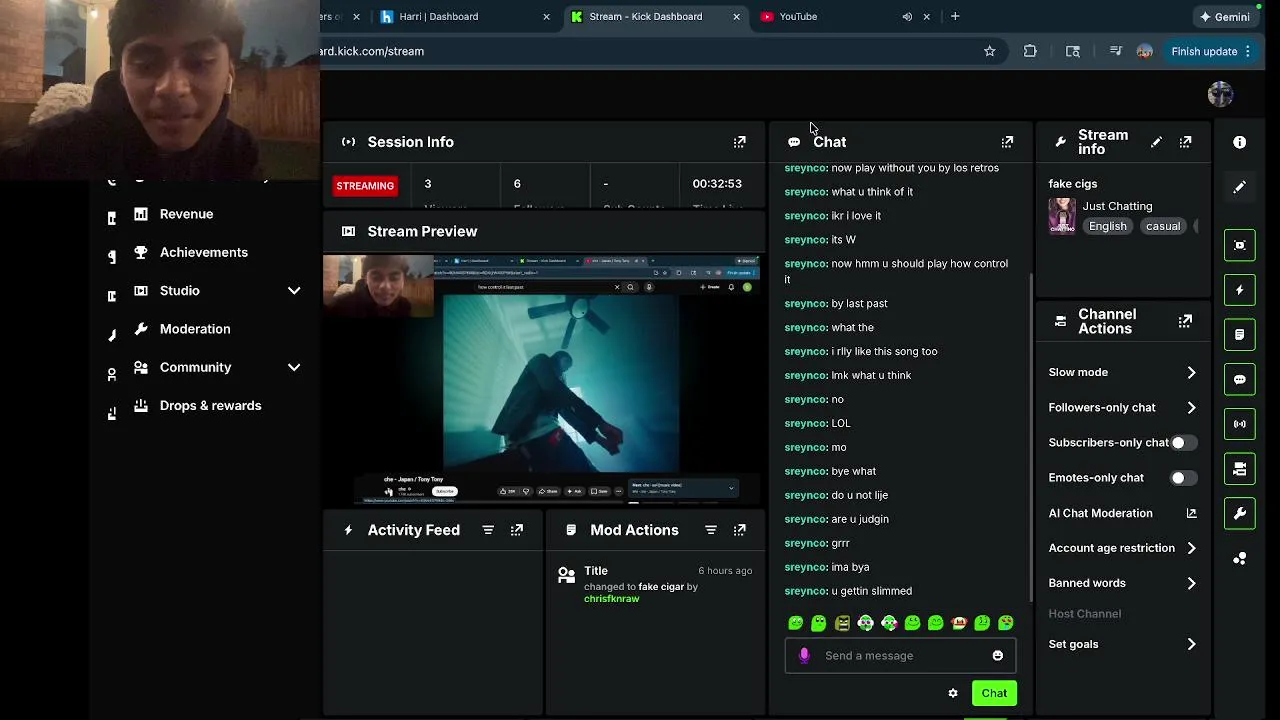Click the Just Chatting category thumbnail
Screen dimensions: 1280x720
(1062, 216)
